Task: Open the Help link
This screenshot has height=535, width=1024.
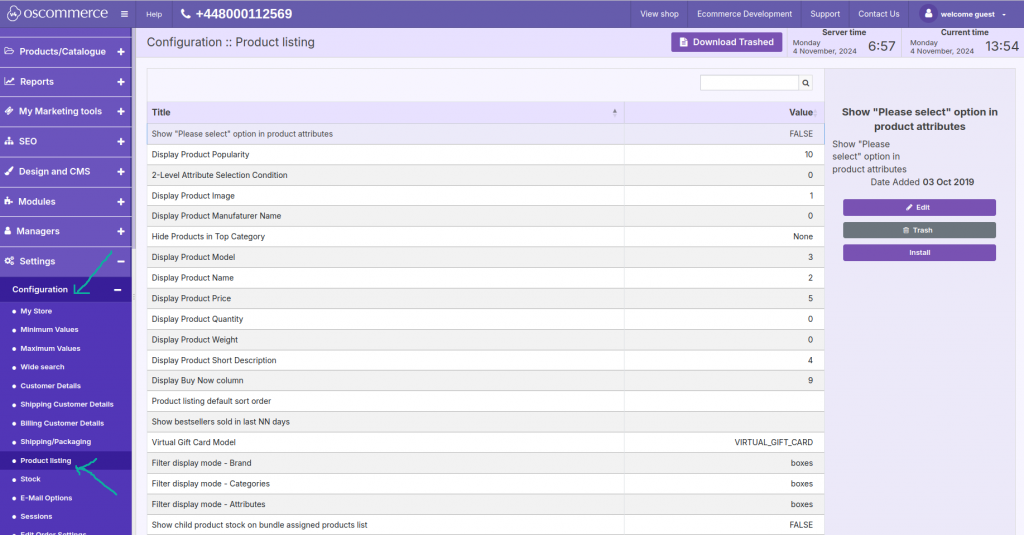Action: click(x=154, y=14)
